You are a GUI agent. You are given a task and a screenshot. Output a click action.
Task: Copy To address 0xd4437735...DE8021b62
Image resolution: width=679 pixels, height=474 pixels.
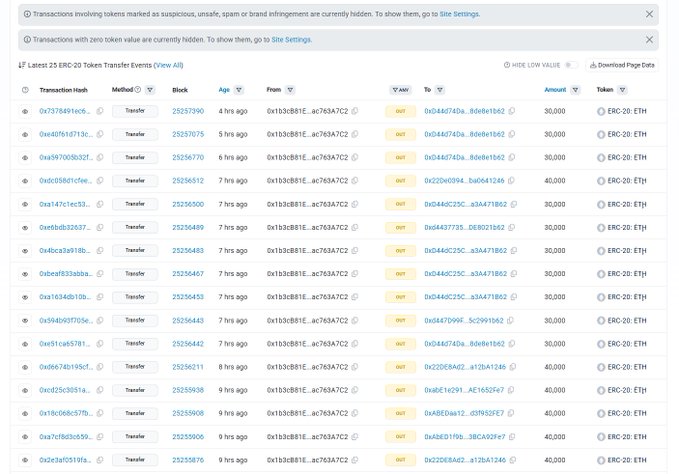click(x=511, y=227)
